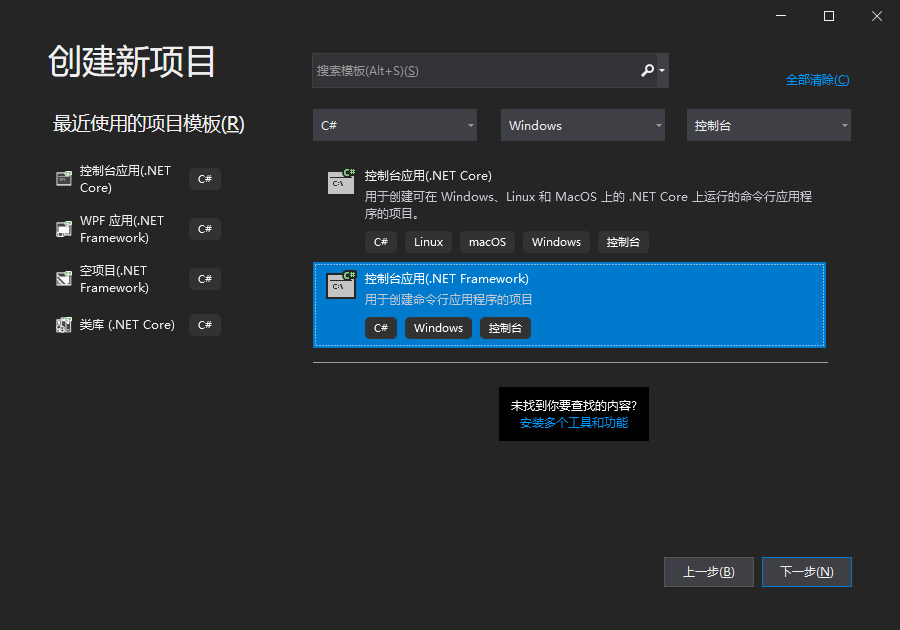Select the macOS tag on .NET Core template

(x=487, y=241)
